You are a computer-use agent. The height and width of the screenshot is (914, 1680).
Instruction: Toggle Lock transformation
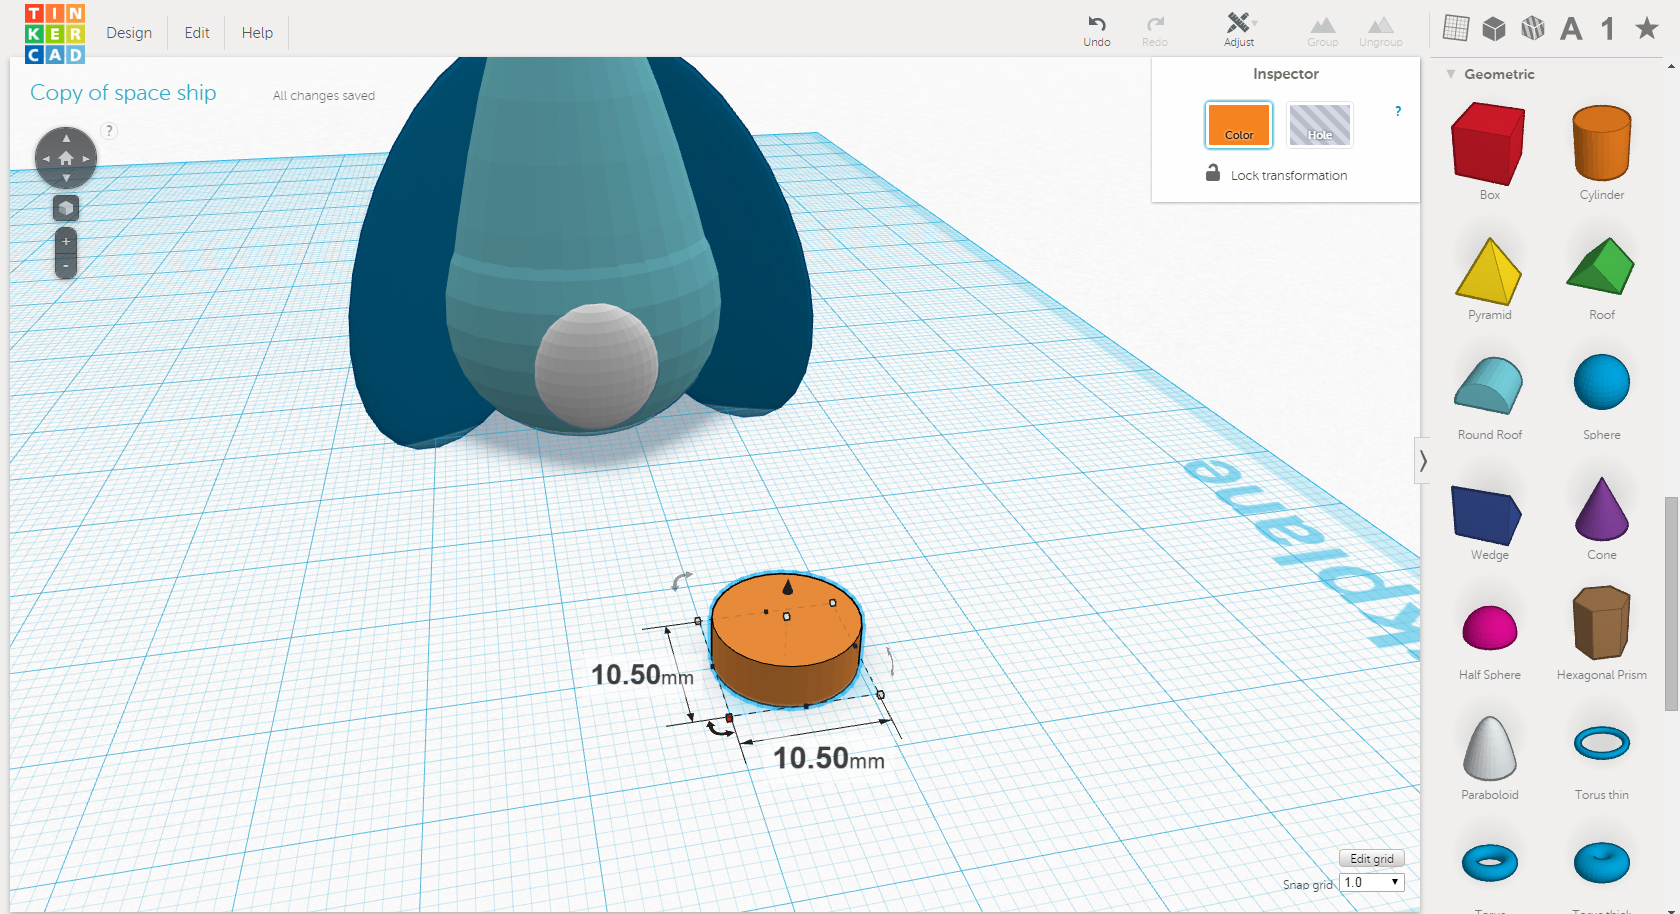click(1277, 174)
